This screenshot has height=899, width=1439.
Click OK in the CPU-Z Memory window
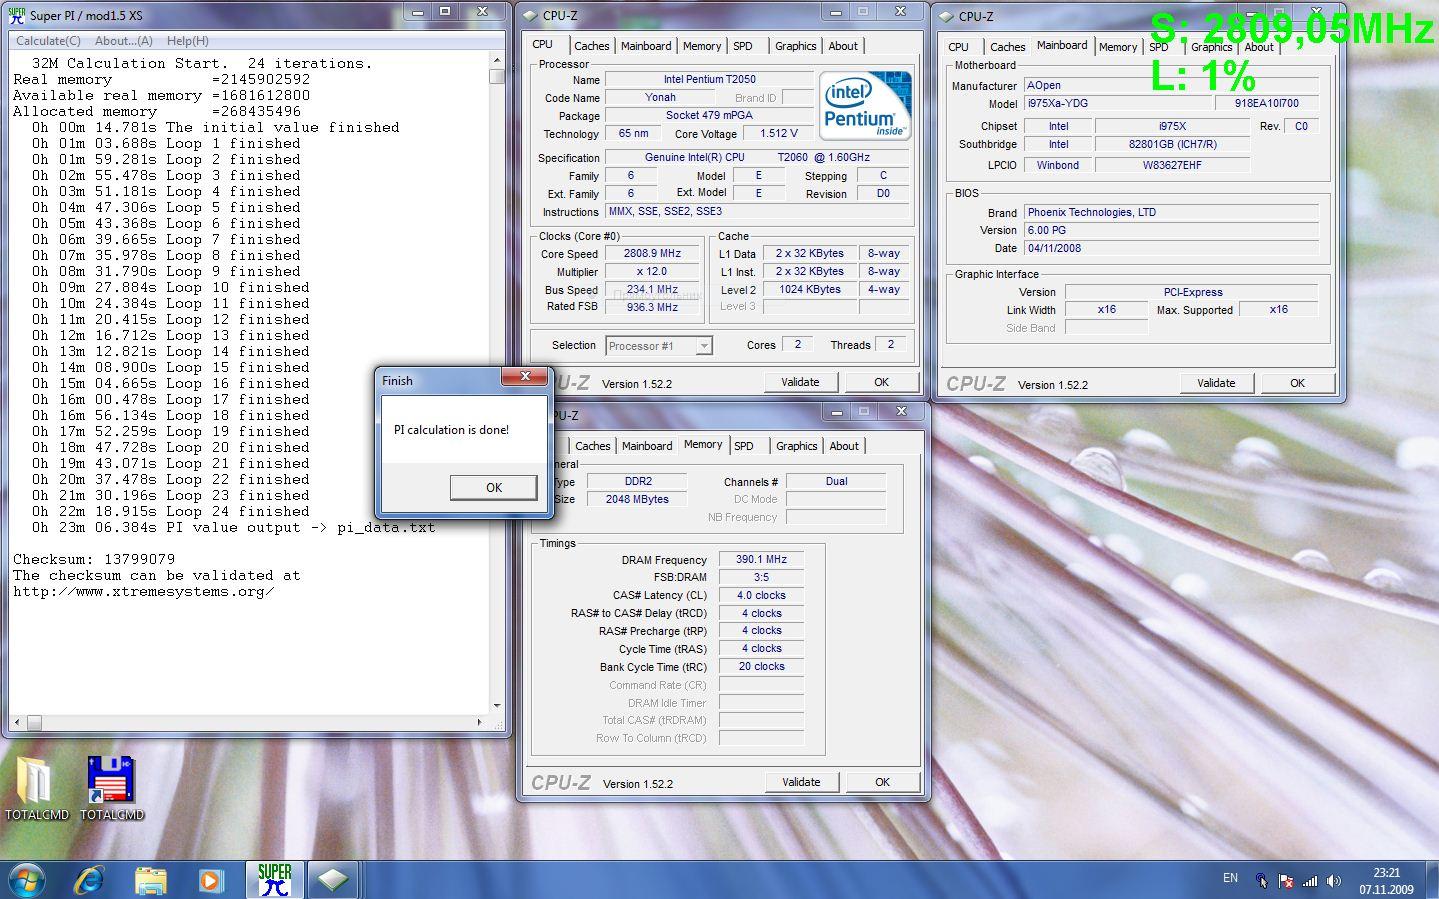(882, 782)
